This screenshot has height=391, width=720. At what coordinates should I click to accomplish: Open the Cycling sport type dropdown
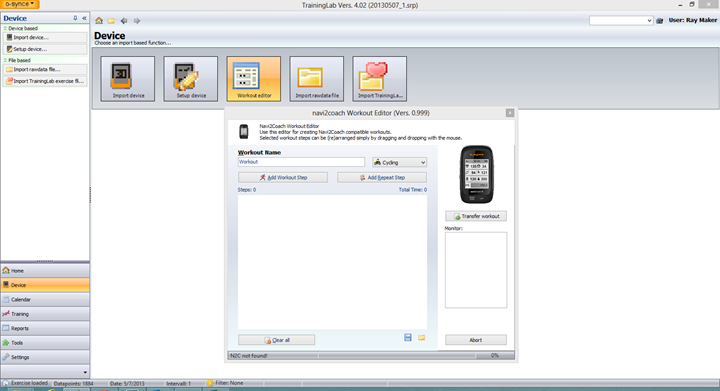click(399, 162)
